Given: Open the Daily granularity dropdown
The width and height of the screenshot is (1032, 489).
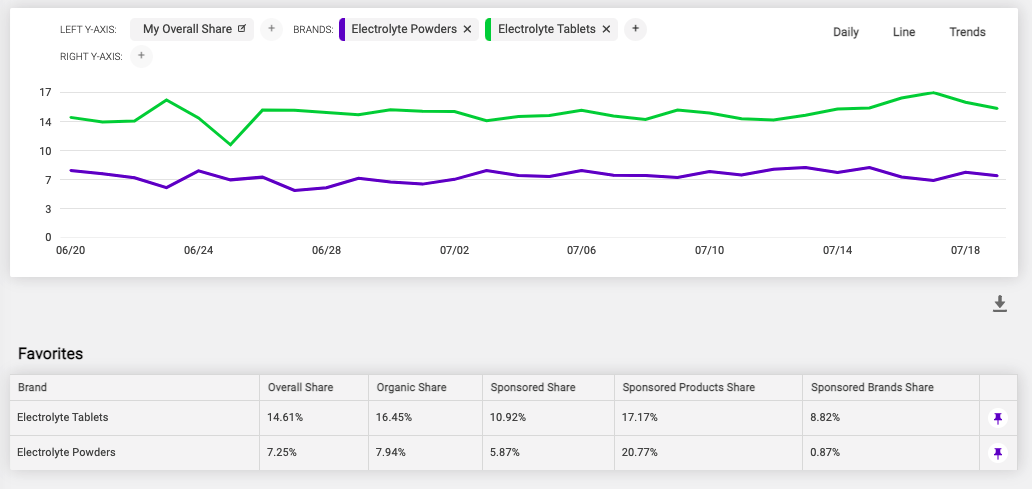Looking at the screenshot, I should (x=846, y=32).
